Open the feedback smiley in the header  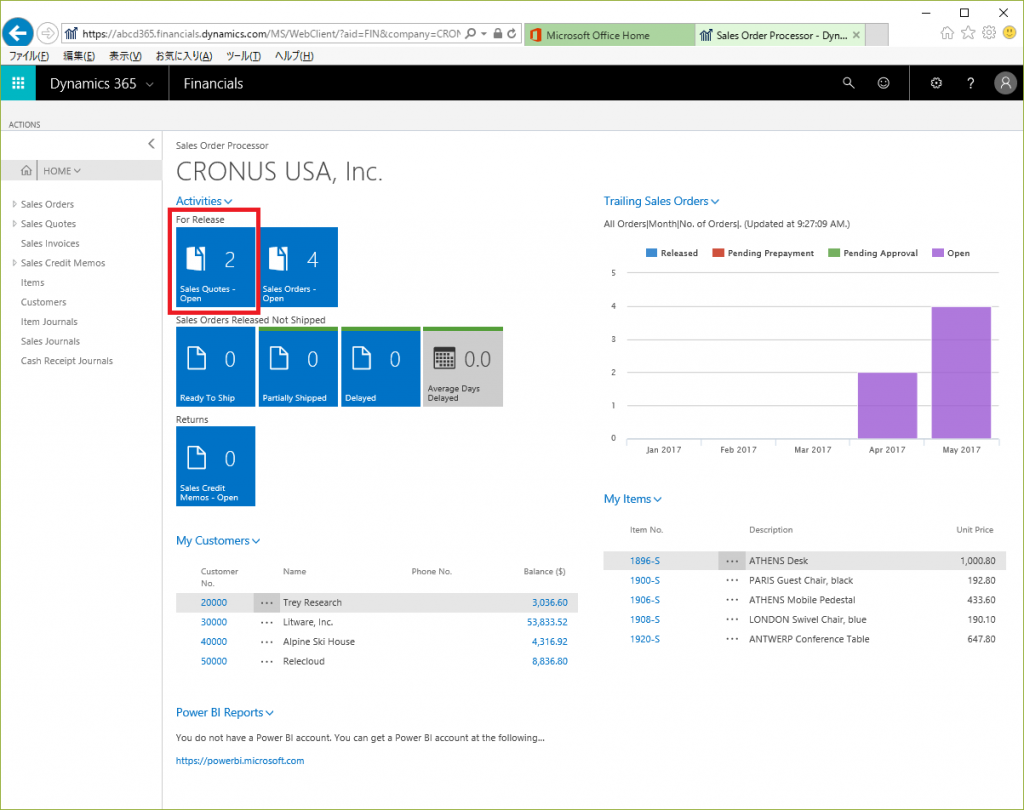coord(883,83)
